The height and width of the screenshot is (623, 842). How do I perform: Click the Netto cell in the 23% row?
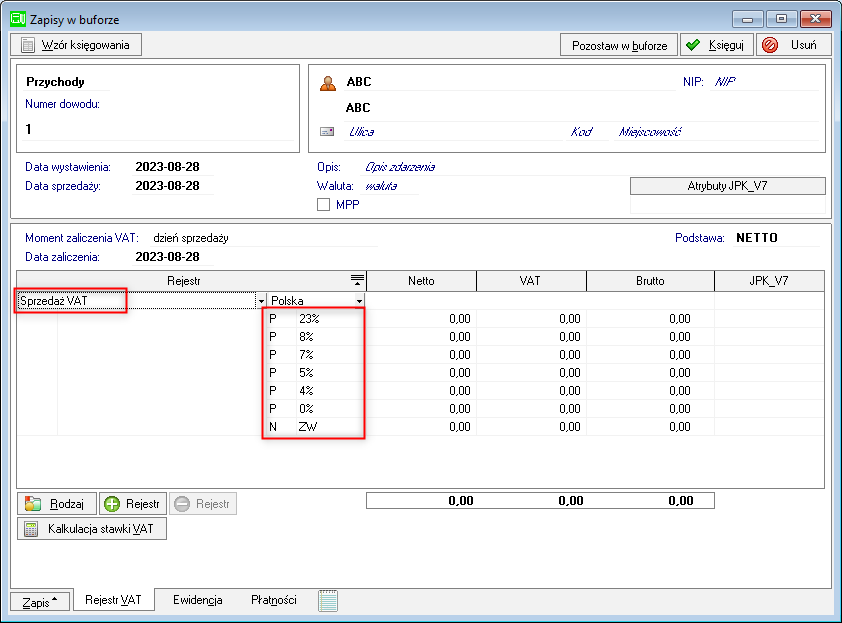click(x=422, y=319)
